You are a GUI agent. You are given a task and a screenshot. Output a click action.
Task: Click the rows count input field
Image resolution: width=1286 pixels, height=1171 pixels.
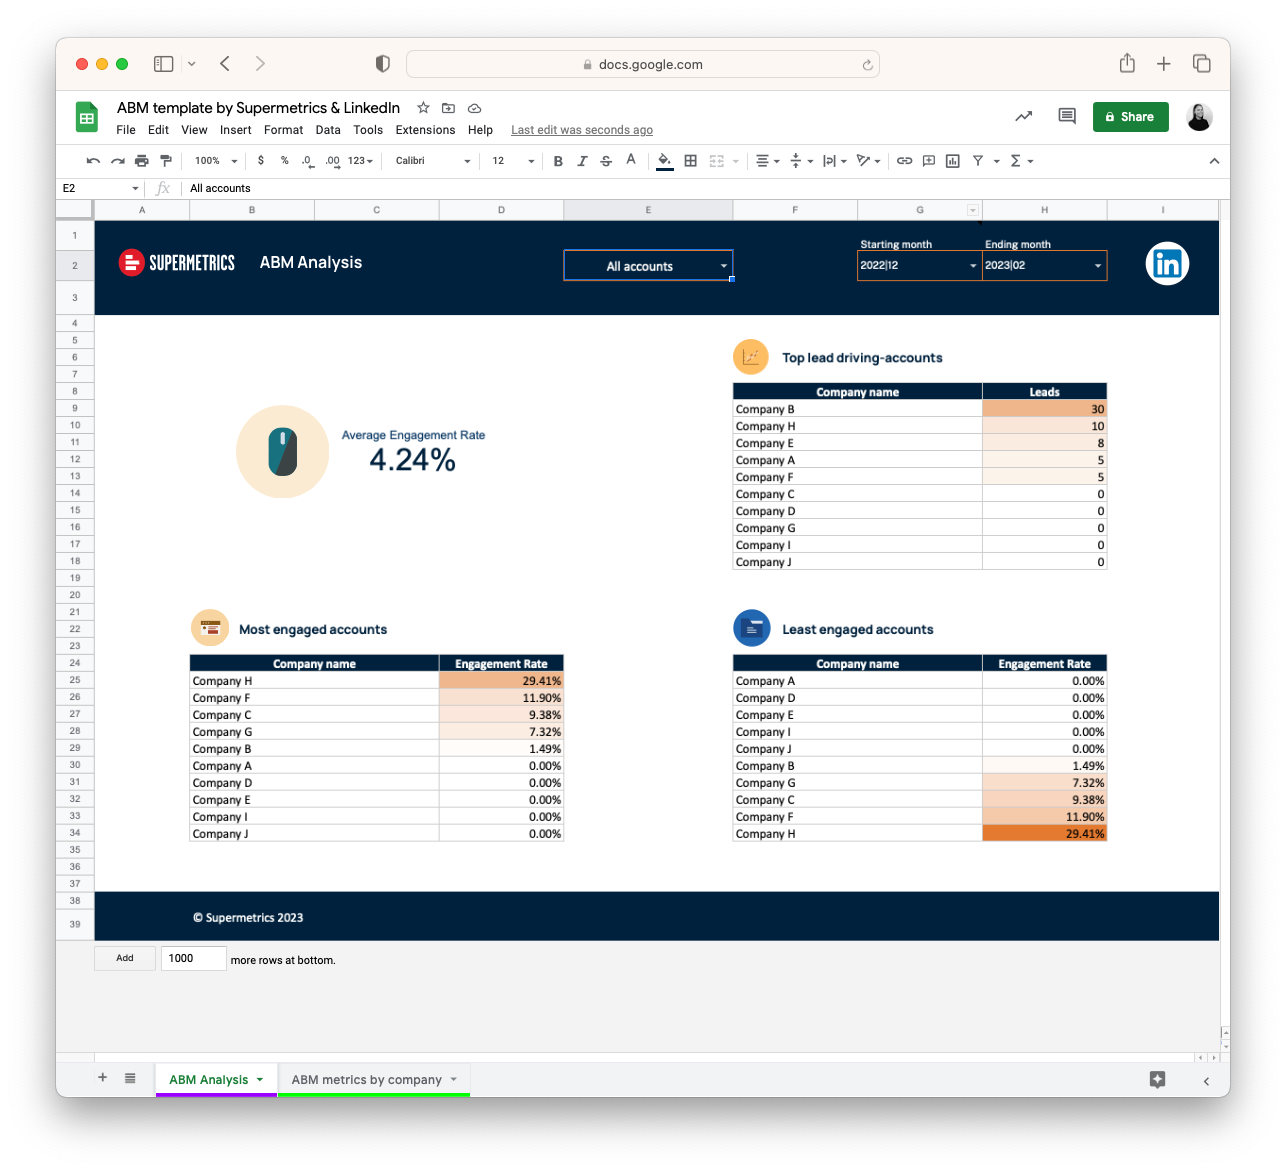[194, 958]
